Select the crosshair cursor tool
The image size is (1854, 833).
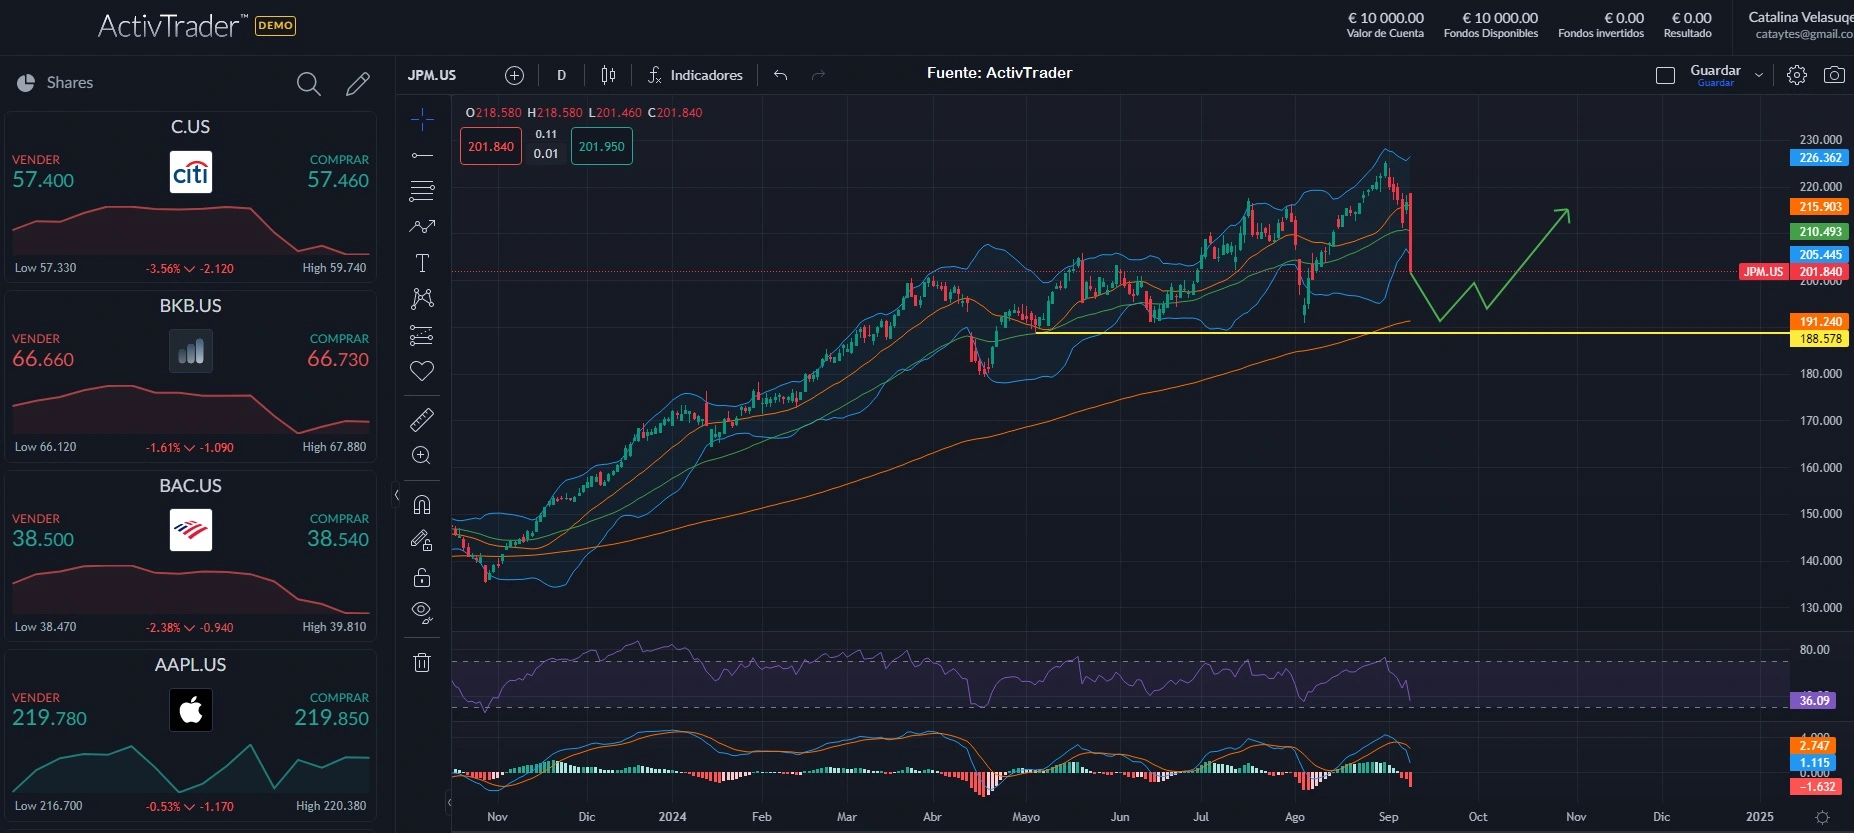(x=422, y=120)
